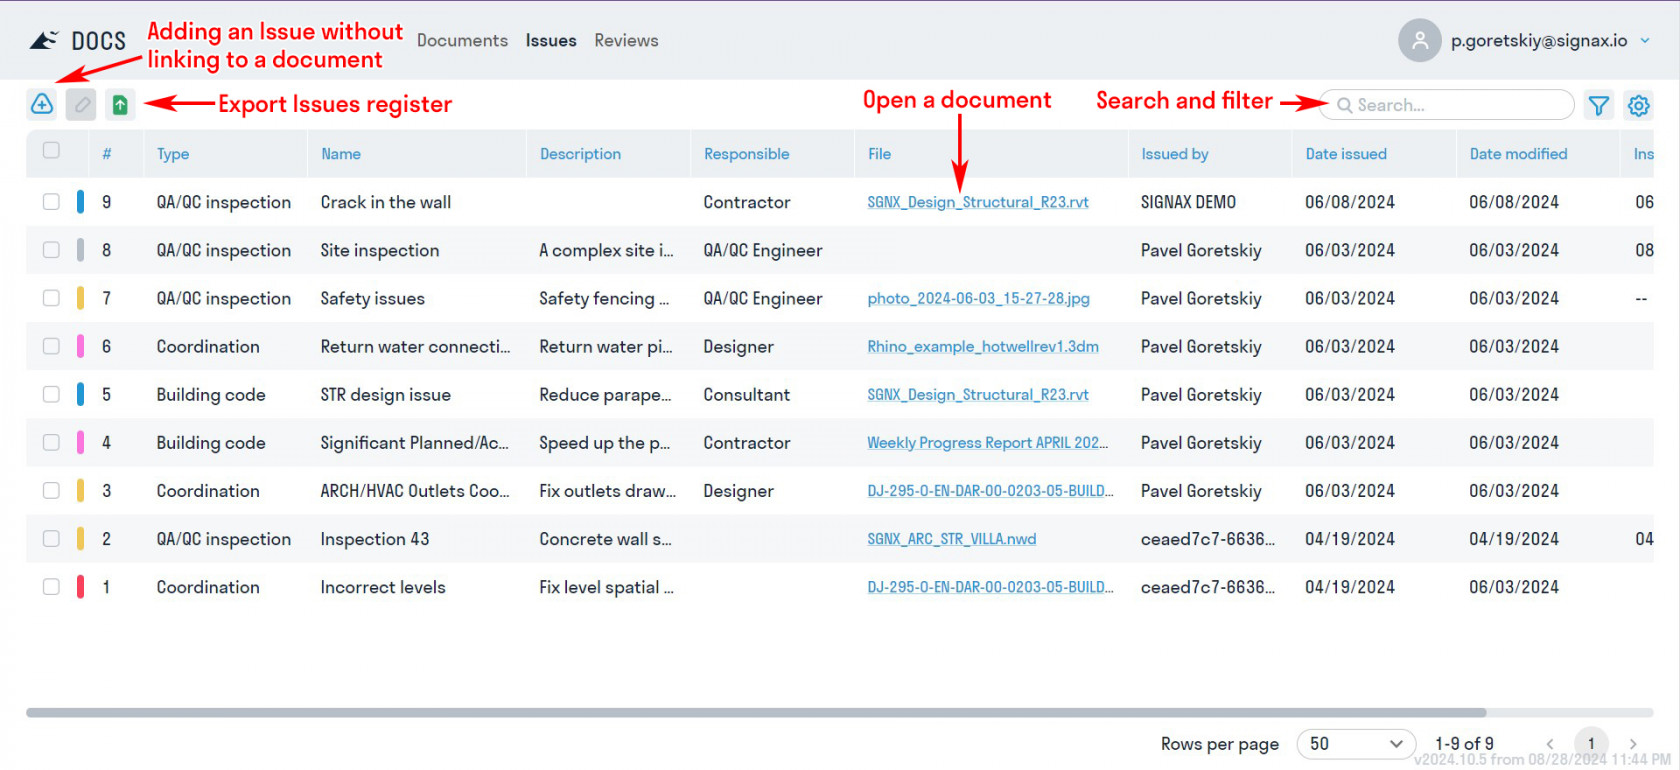Click 'Incorrect levels' name cell
Viewport: 1680px width, 770px height.
(x=383, y=587)
